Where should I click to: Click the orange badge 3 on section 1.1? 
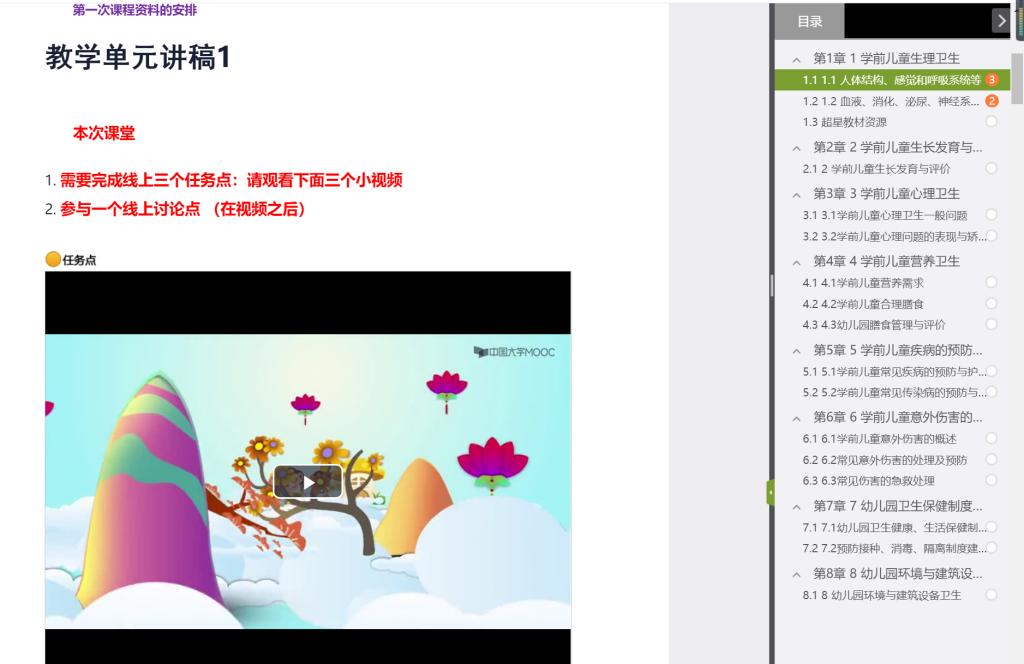tap(991, 80)
